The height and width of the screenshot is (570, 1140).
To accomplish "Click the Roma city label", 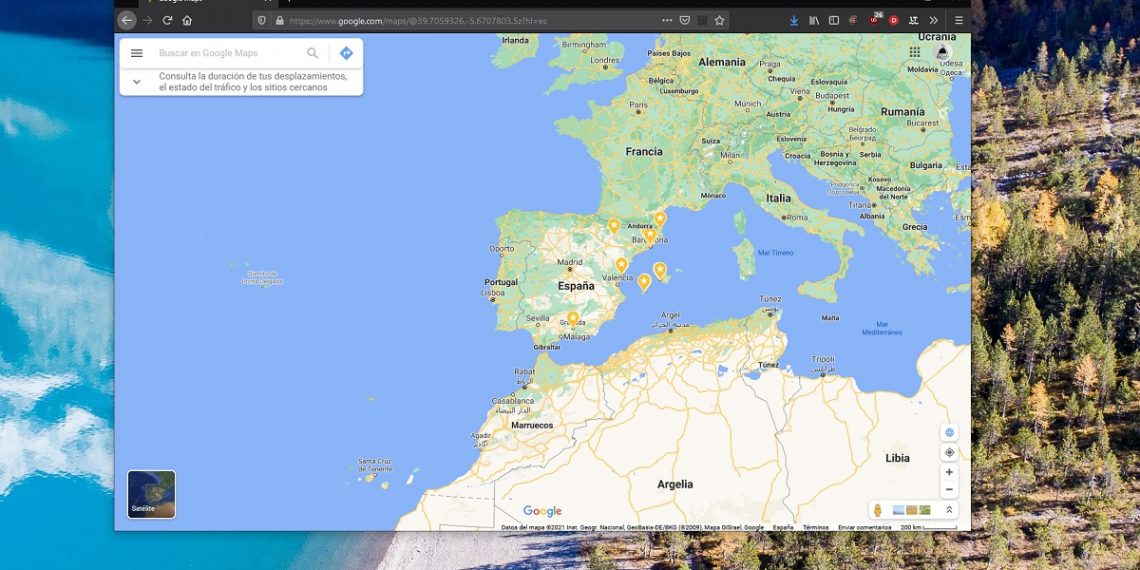I will pyautogui.click(x=797, y=217).
